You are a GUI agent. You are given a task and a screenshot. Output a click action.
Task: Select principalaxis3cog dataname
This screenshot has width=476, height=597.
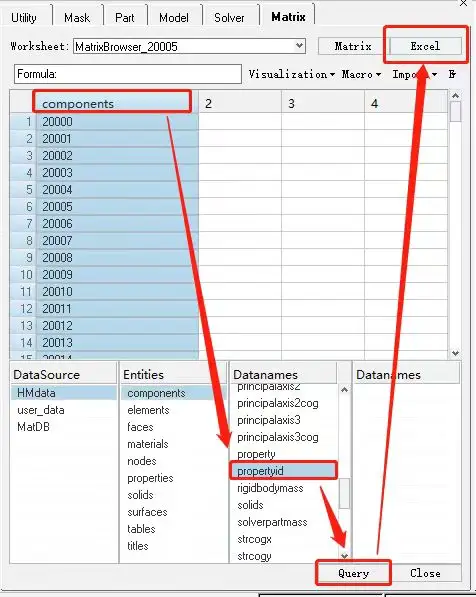click(x=284, y=437)
